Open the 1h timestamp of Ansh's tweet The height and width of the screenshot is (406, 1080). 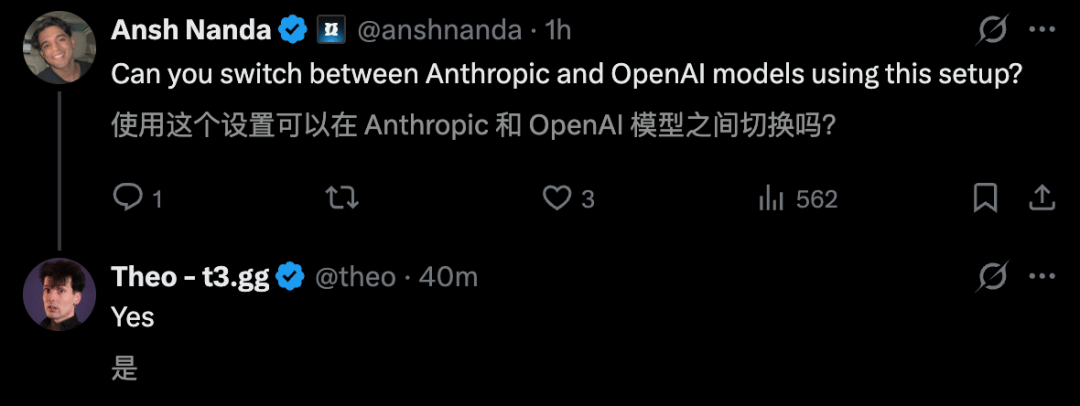(x=557, y=30)
